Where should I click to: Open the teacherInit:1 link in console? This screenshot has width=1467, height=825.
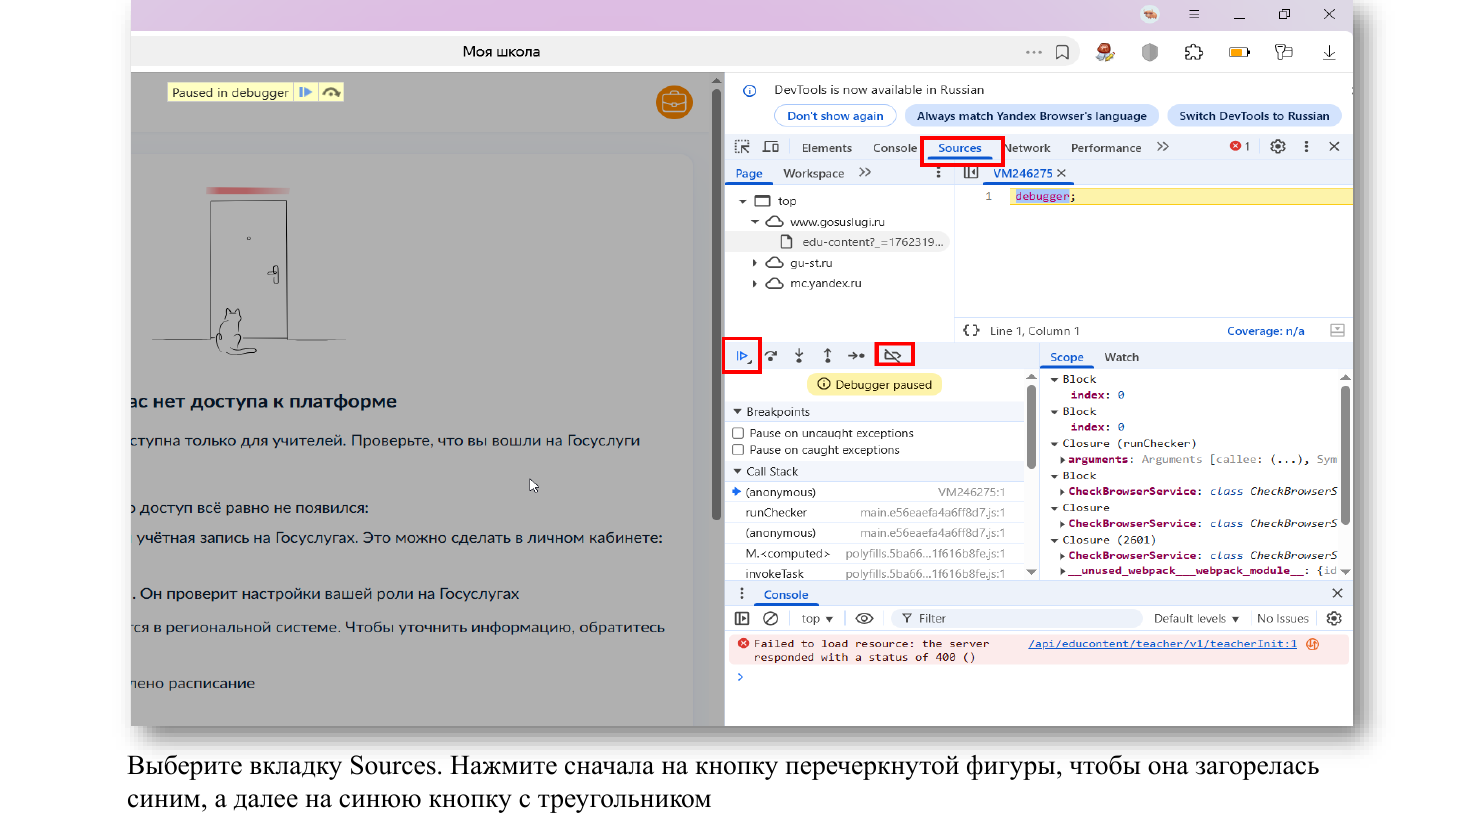[x=1163, y=644]
